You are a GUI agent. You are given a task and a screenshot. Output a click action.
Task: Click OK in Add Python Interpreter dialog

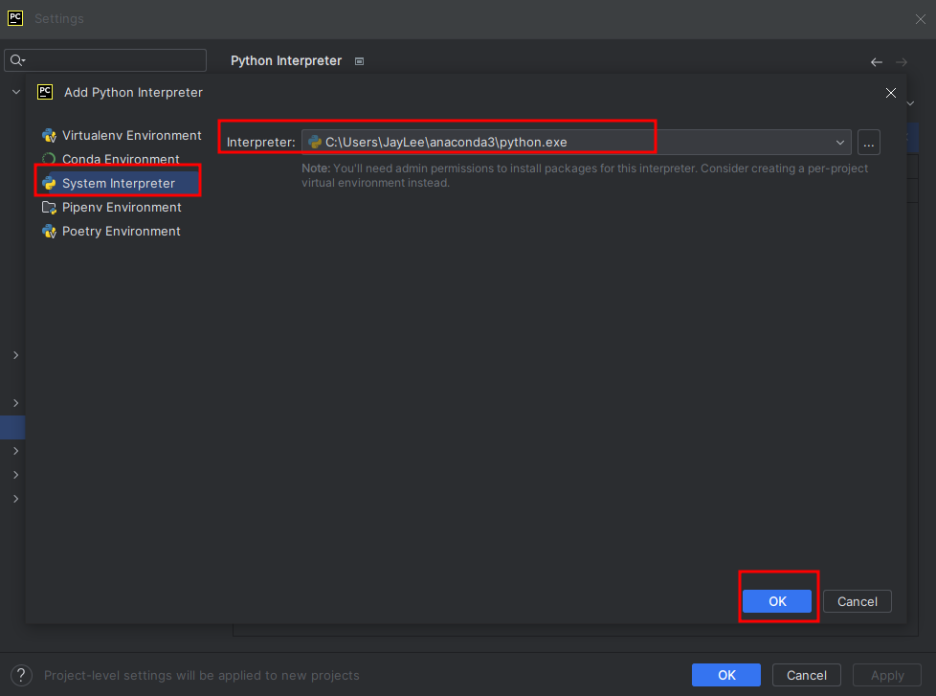click(x=777, y=601)
